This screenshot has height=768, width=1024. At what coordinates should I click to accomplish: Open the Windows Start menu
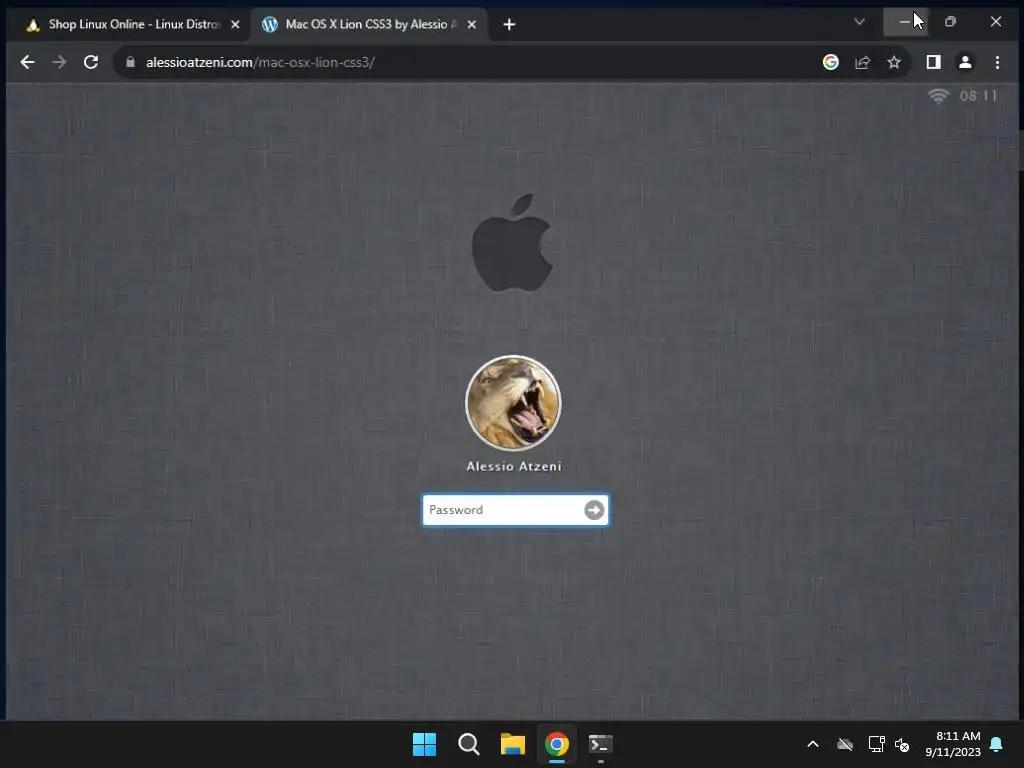point(424,744)
